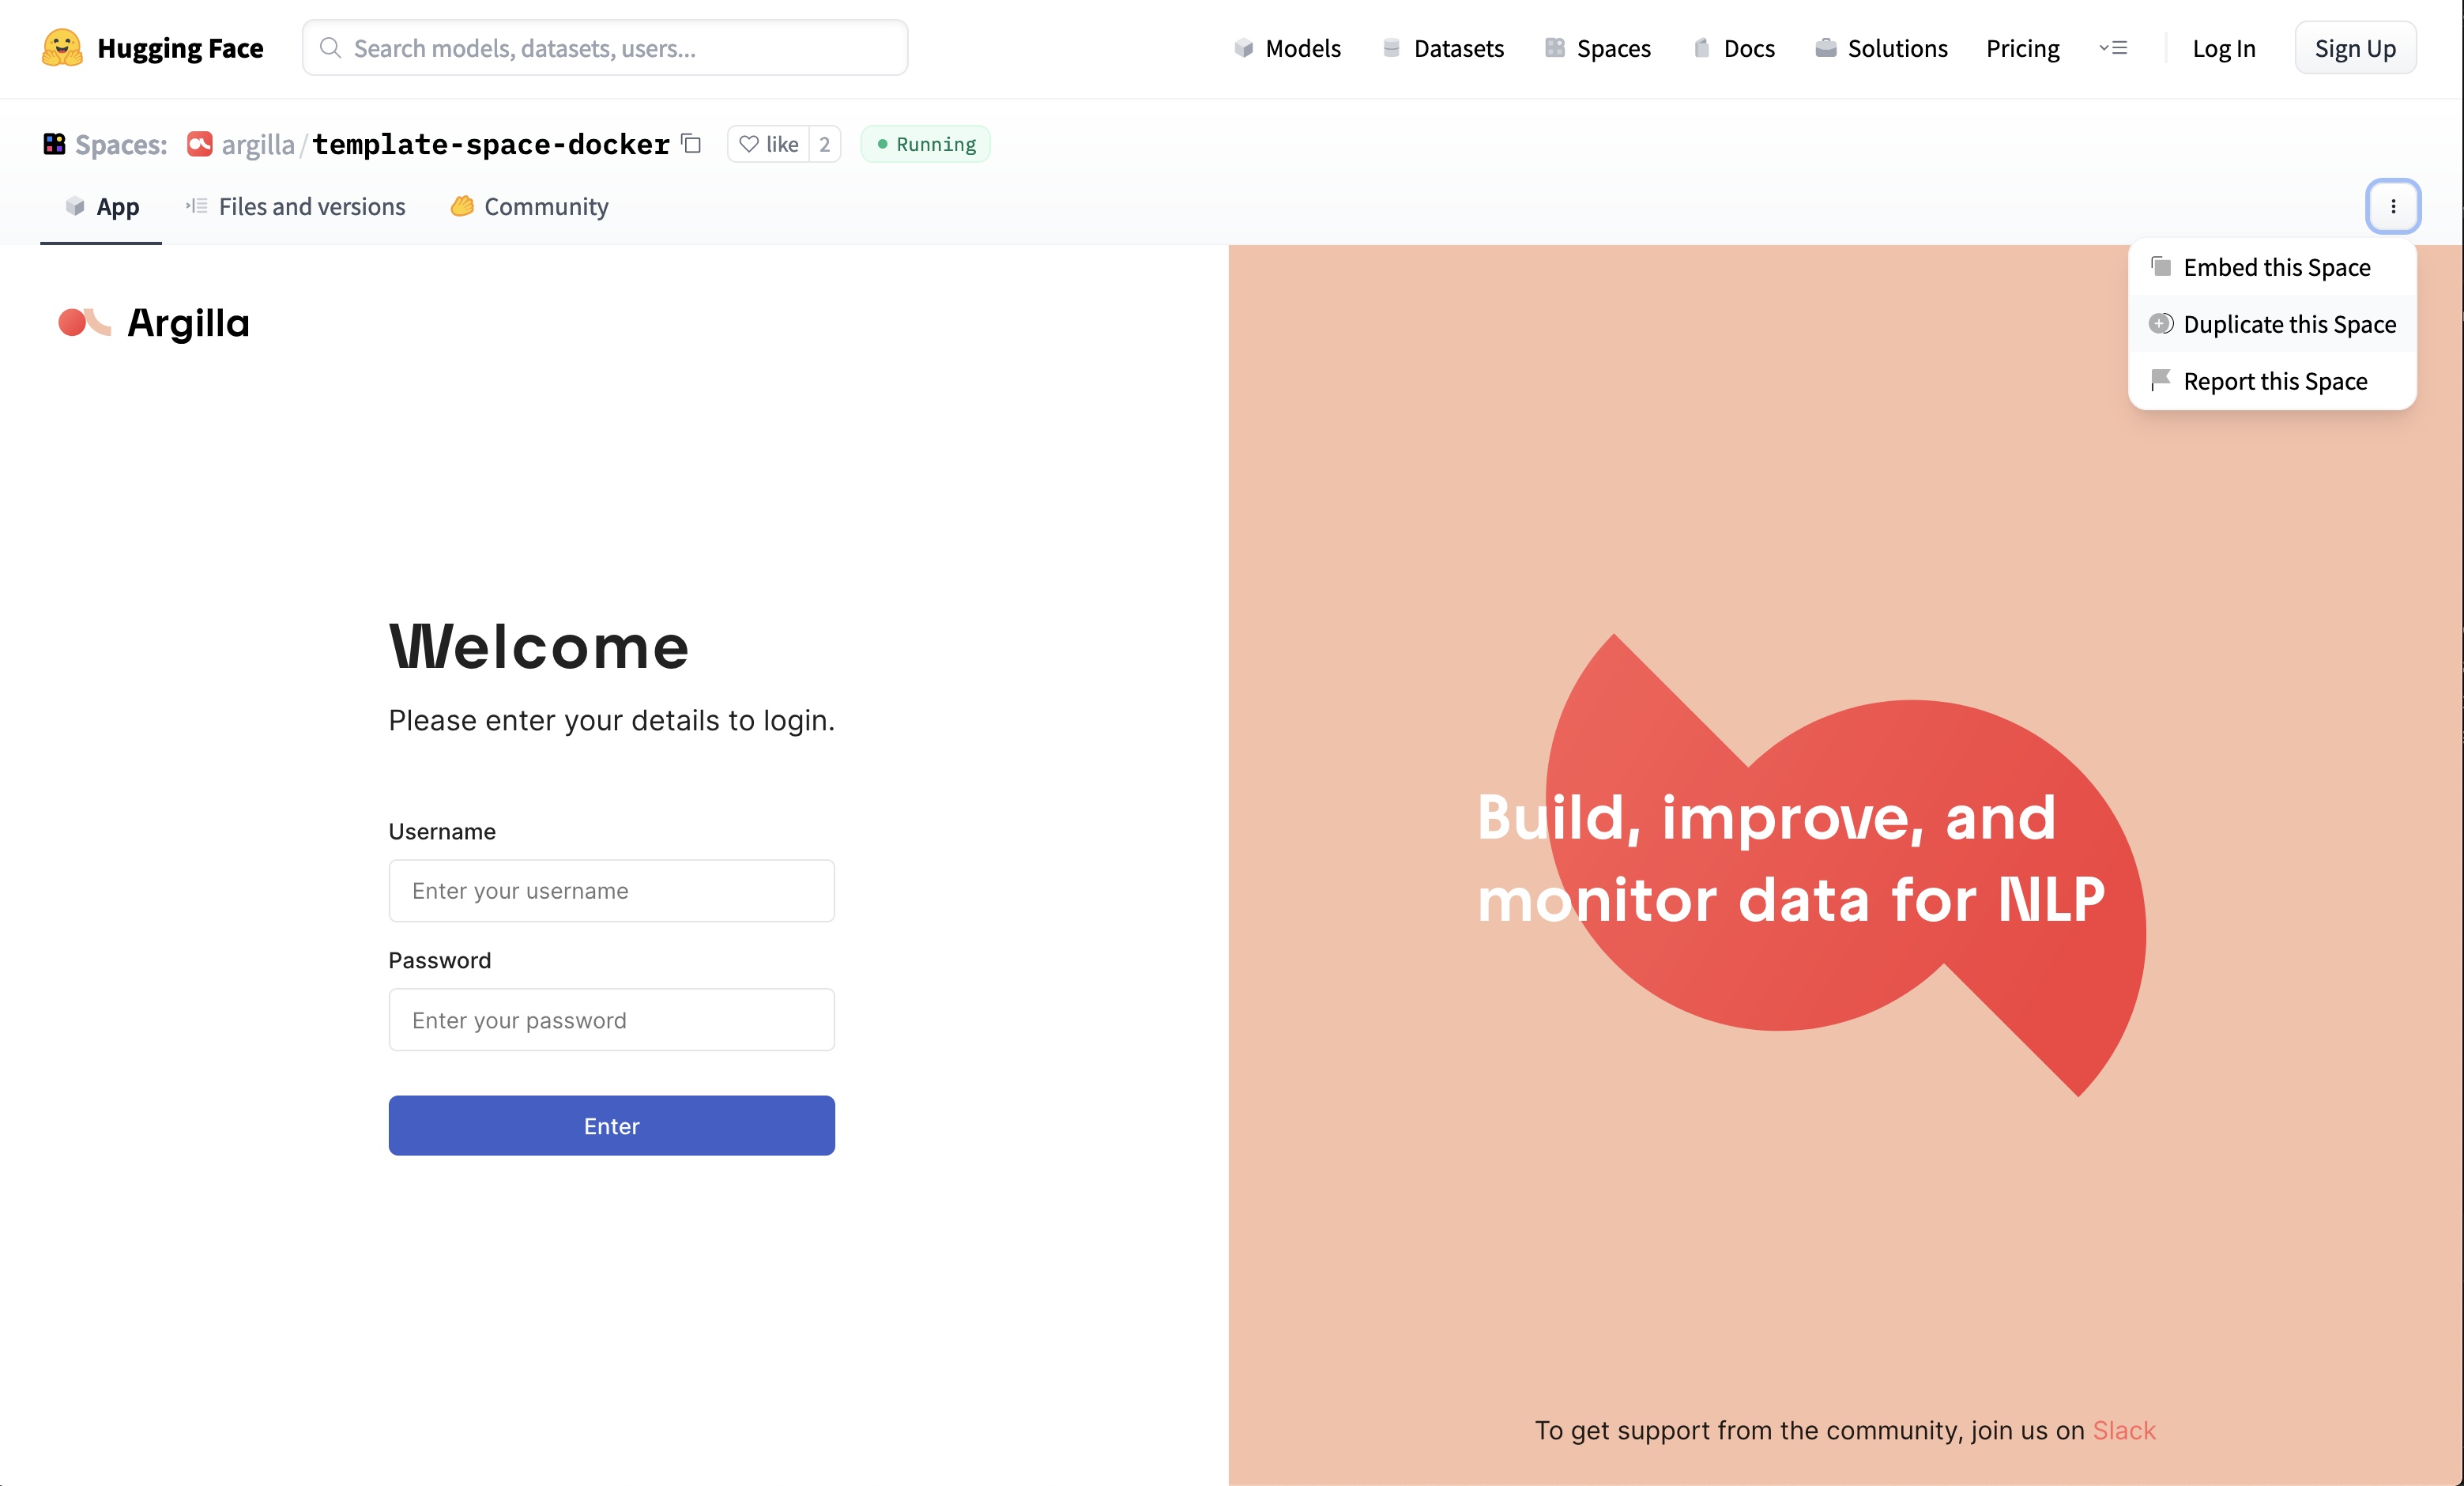
Task: Click the Hugging Face emoji logo
Action: click(62, 48)
